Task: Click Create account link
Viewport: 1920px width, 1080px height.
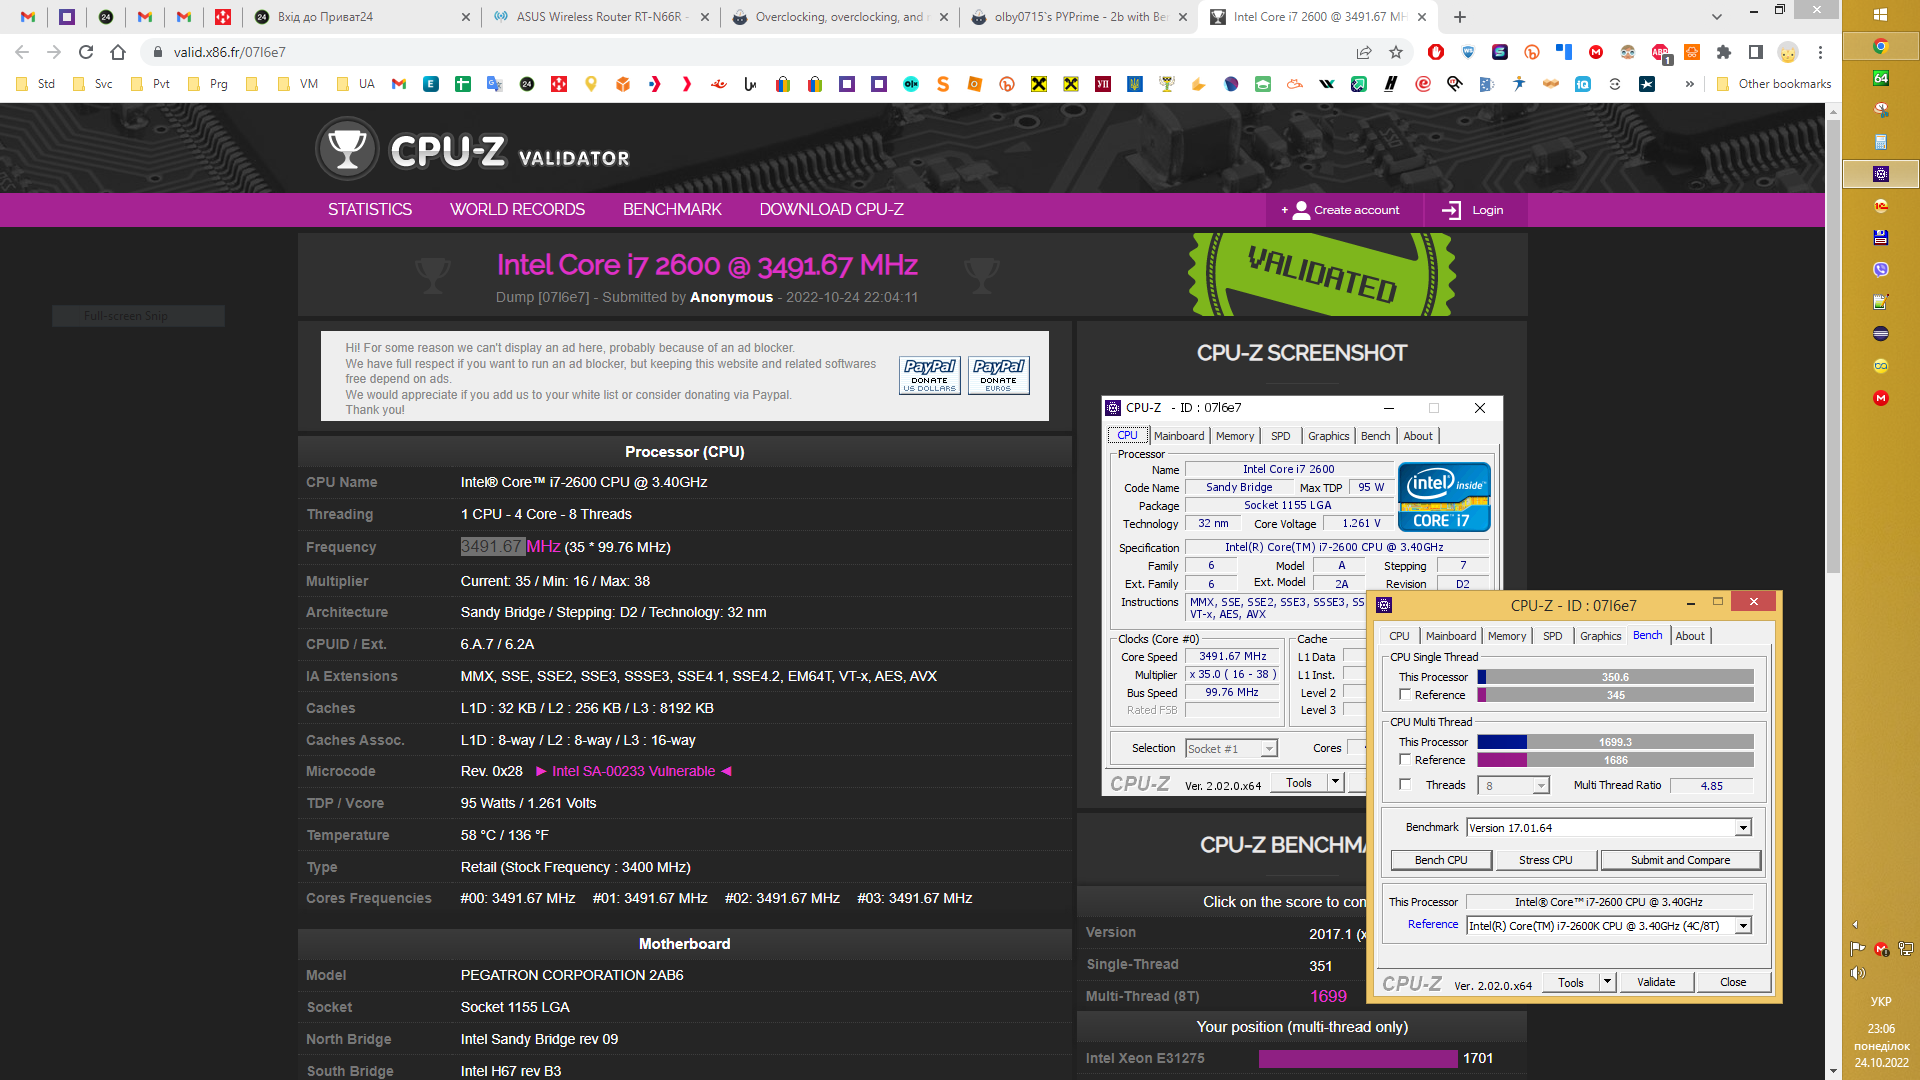Action: coord(1341,210)
